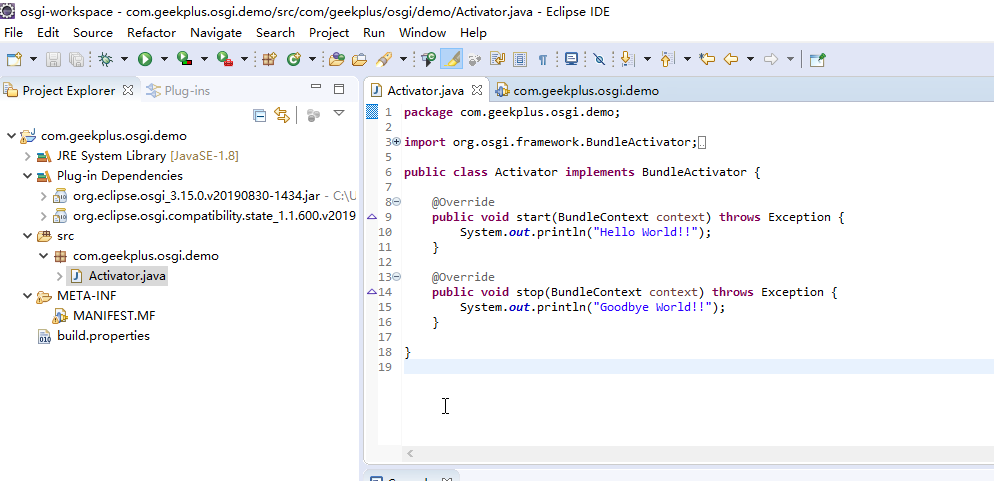994x481 pixels.
Task: Click the Open Task folder icon
Action: point(359,60)
